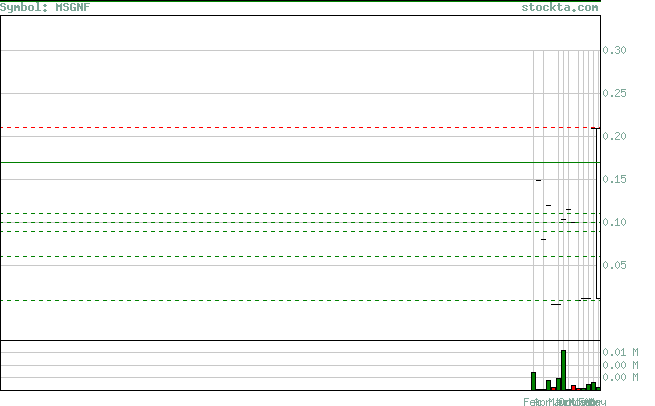Select the 0.05 price axis label
655x406 pixels.
coord(614,266)
